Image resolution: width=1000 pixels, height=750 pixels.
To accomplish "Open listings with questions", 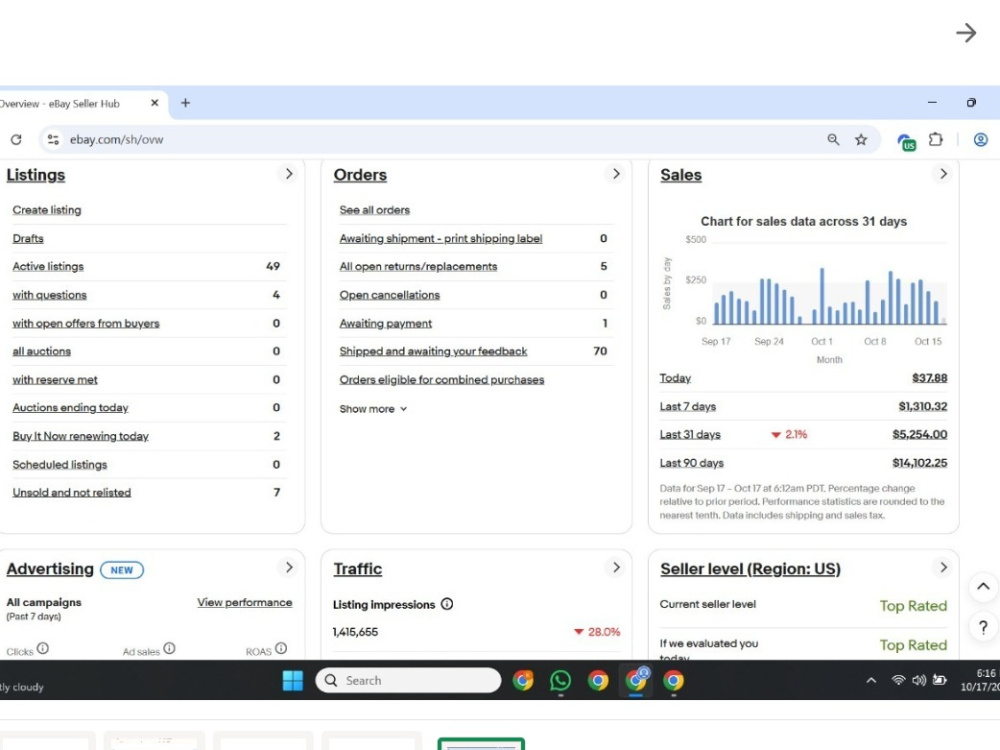I will click(49, 295).
